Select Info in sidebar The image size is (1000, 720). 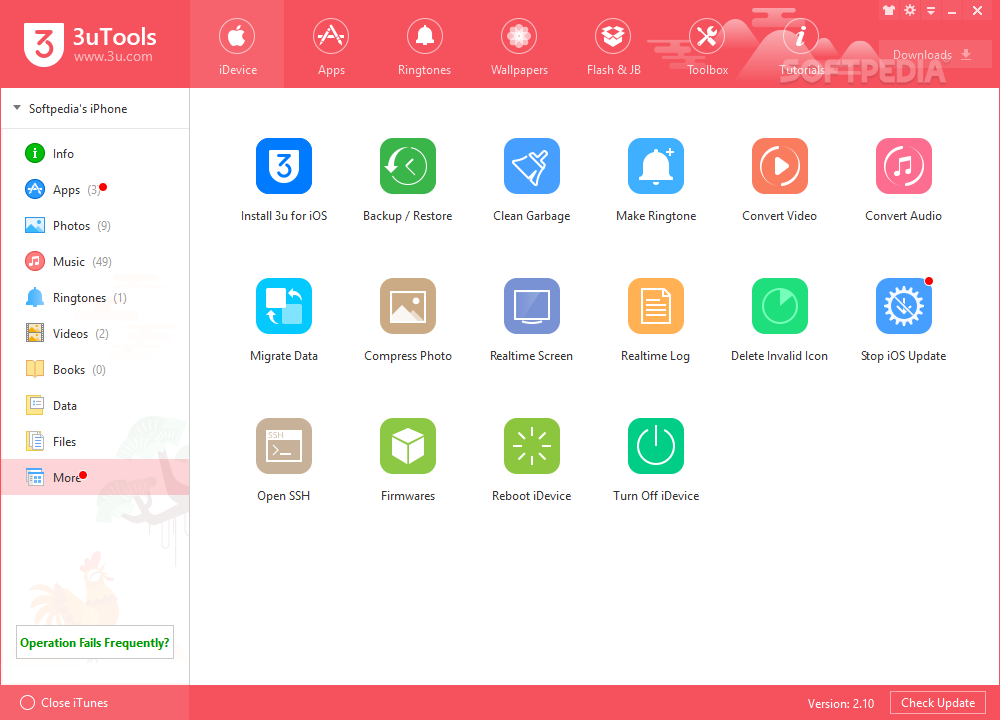pos(95,154)
